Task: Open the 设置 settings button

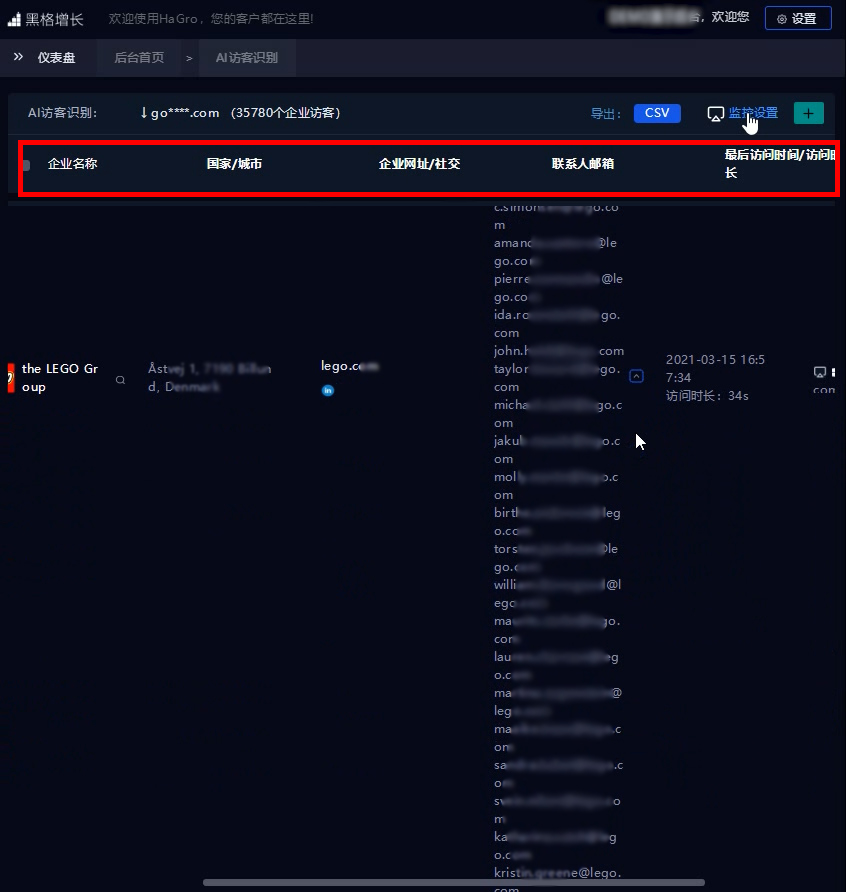Action: (797, 18)
